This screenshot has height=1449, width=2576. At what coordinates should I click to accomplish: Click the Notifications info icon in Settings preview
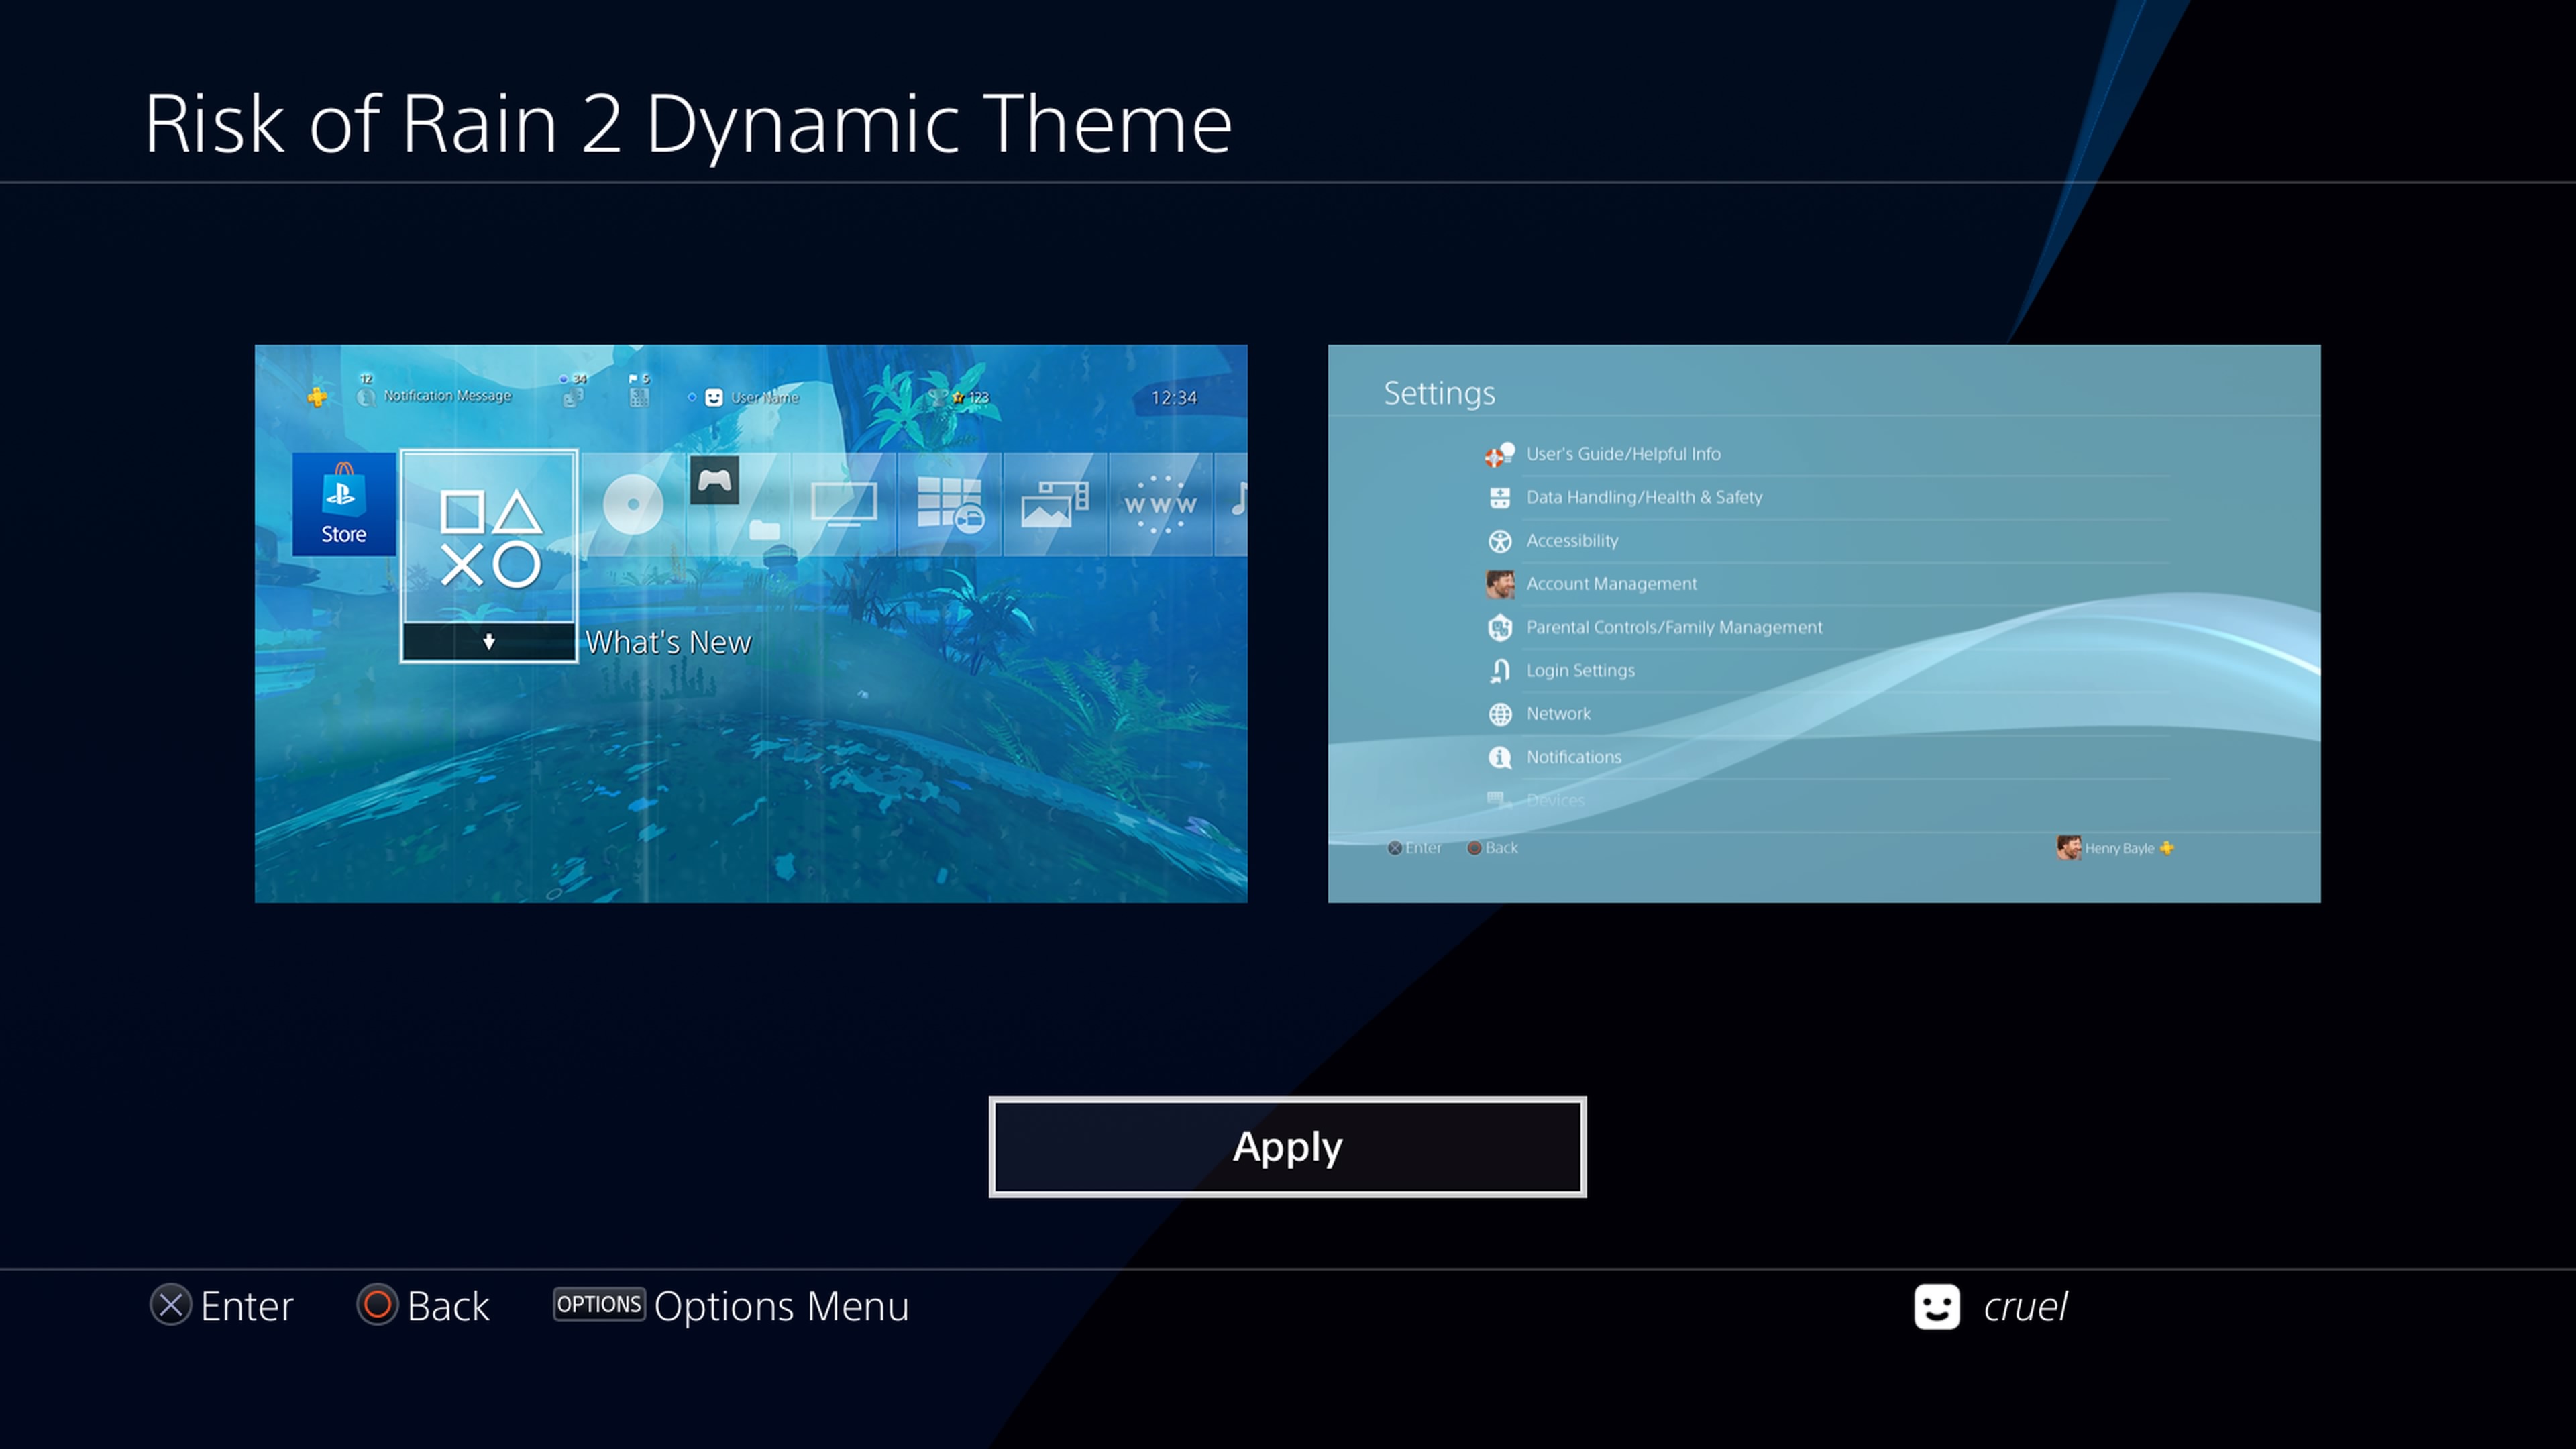pos(1499,758)
